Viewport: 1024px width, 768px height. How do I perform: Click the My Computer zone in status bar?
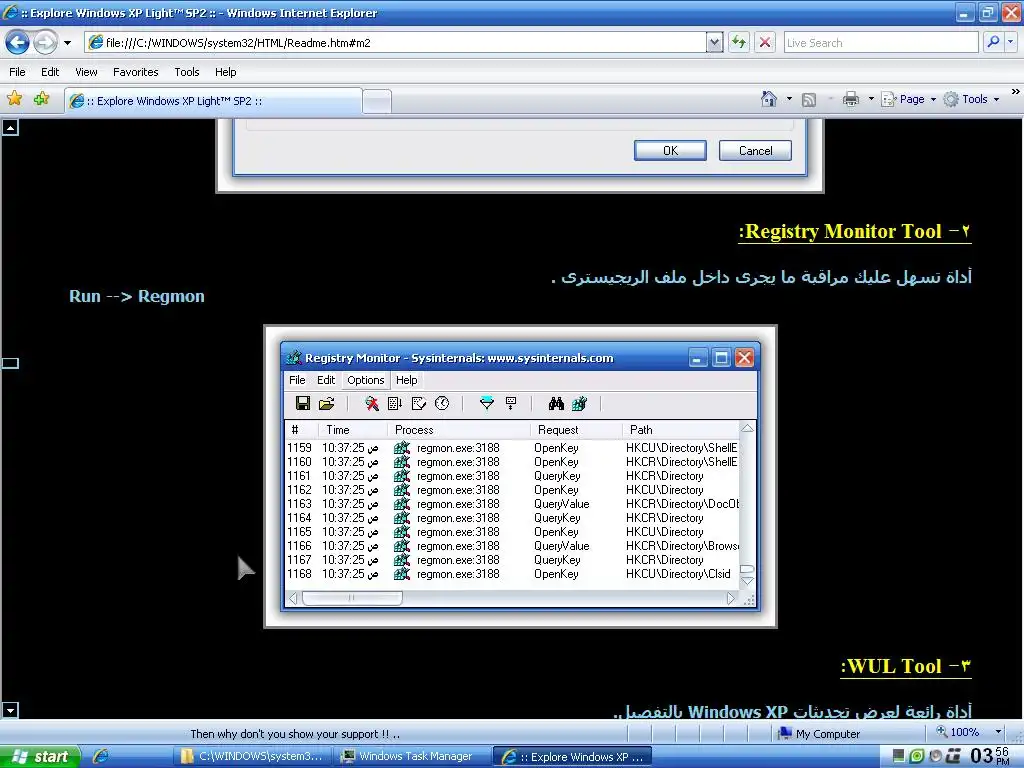pyautogui.click(x=819, y=733)
